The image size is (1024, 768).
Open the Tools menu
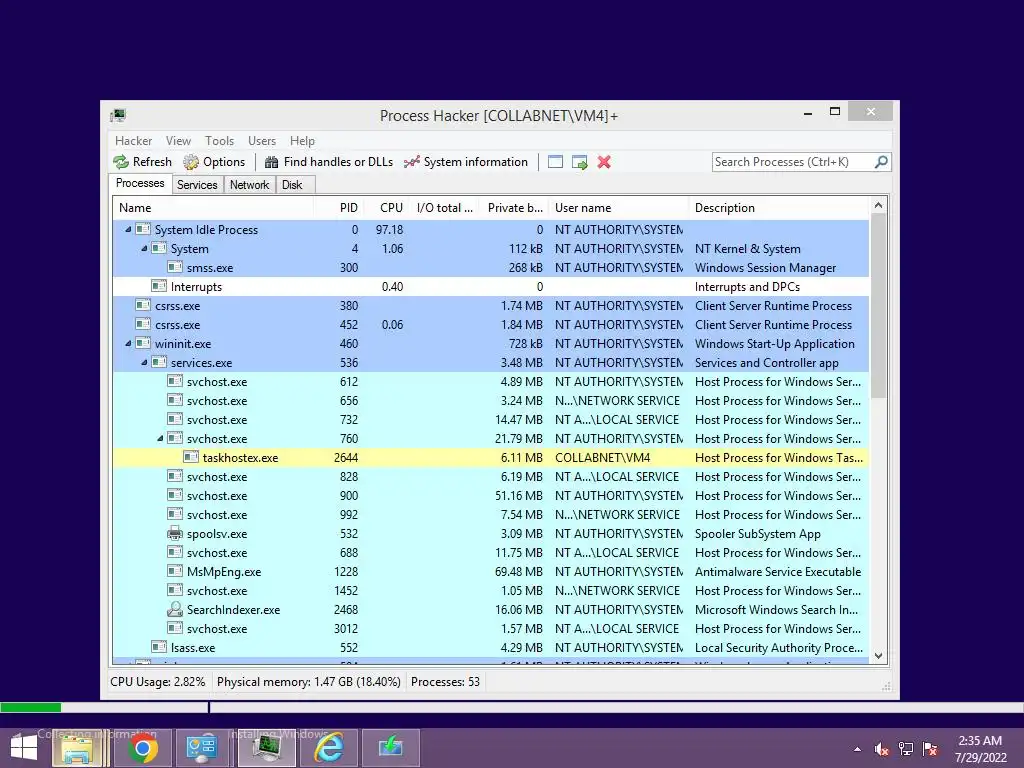click(219, 140)
